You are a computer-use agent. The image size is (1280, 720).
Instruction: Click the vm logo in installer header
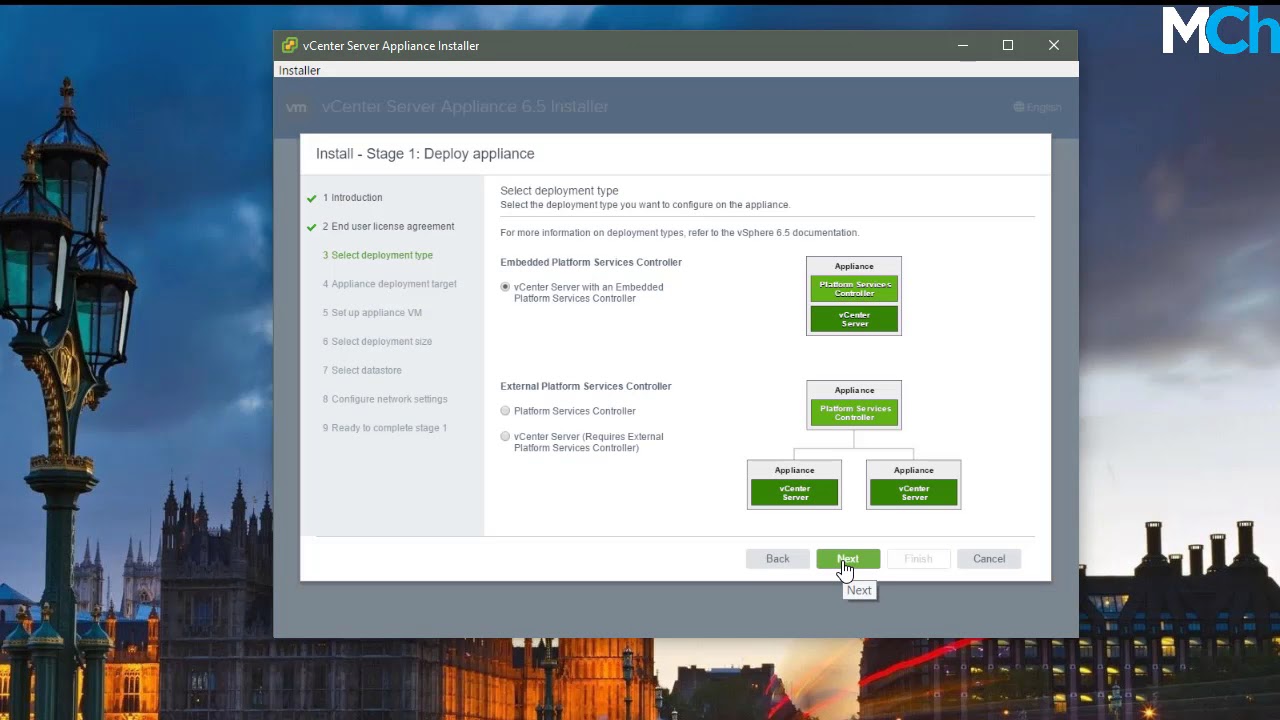point(296,107)
